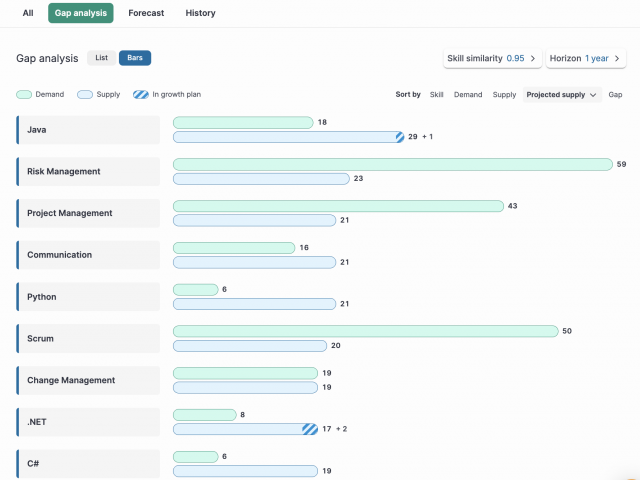Click the striped growth plan icon in legend
The height and width of the screenshot is (480, 640).
click(141, 95)
